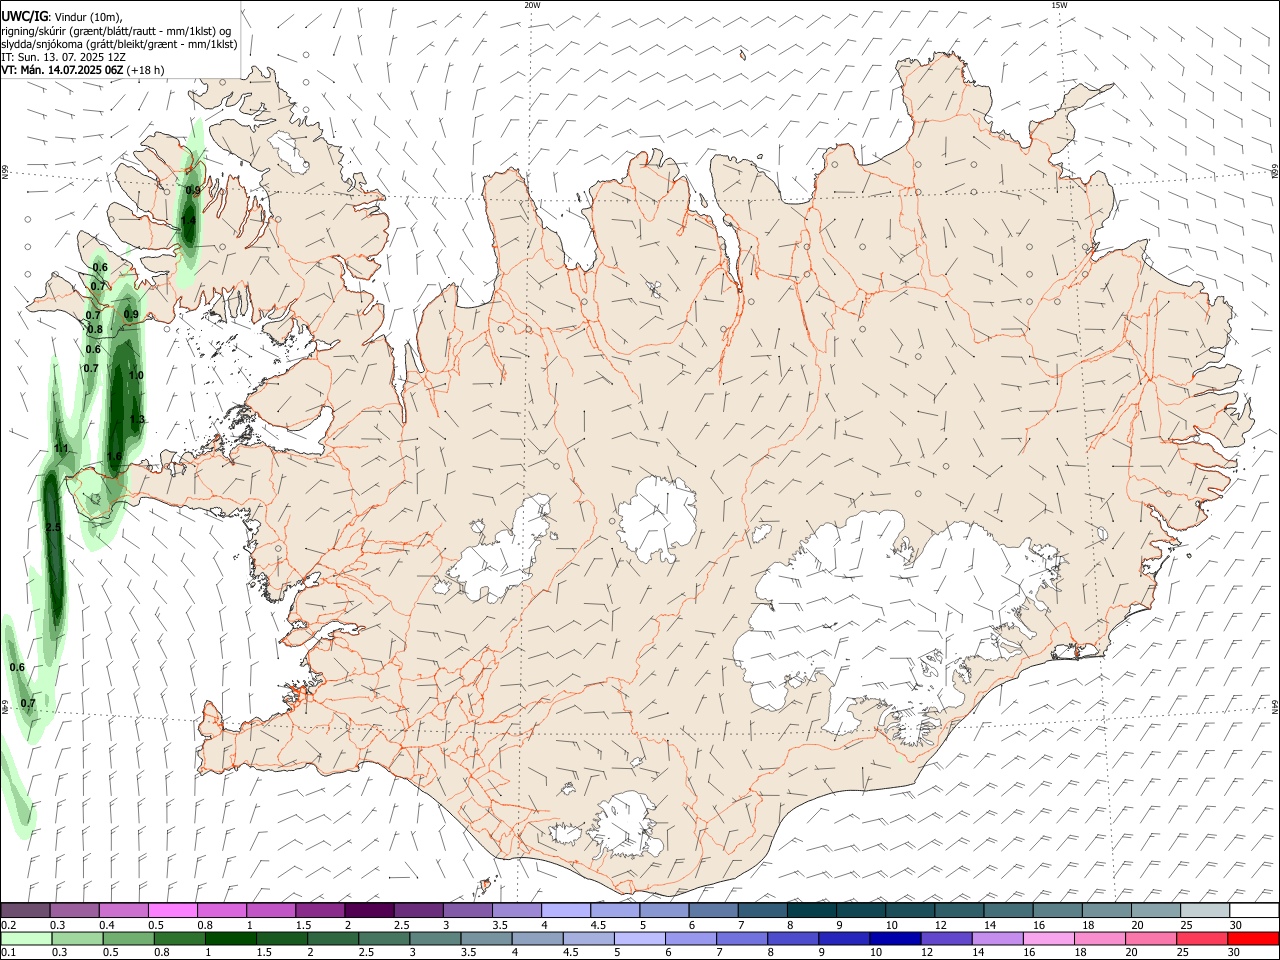Image resolution: width=1280 pixels, height=960 pixels.
Task: Pick the palest green lower swatch between 0.1 and 0.3
Action: pyautogui.click(x=26, y=938)
